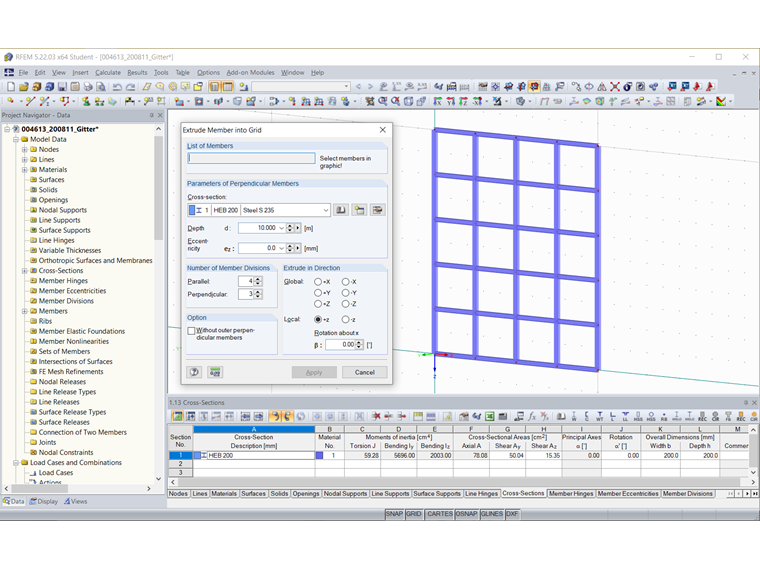Toggle the SNAP status bar button

[x=394, y=514]
